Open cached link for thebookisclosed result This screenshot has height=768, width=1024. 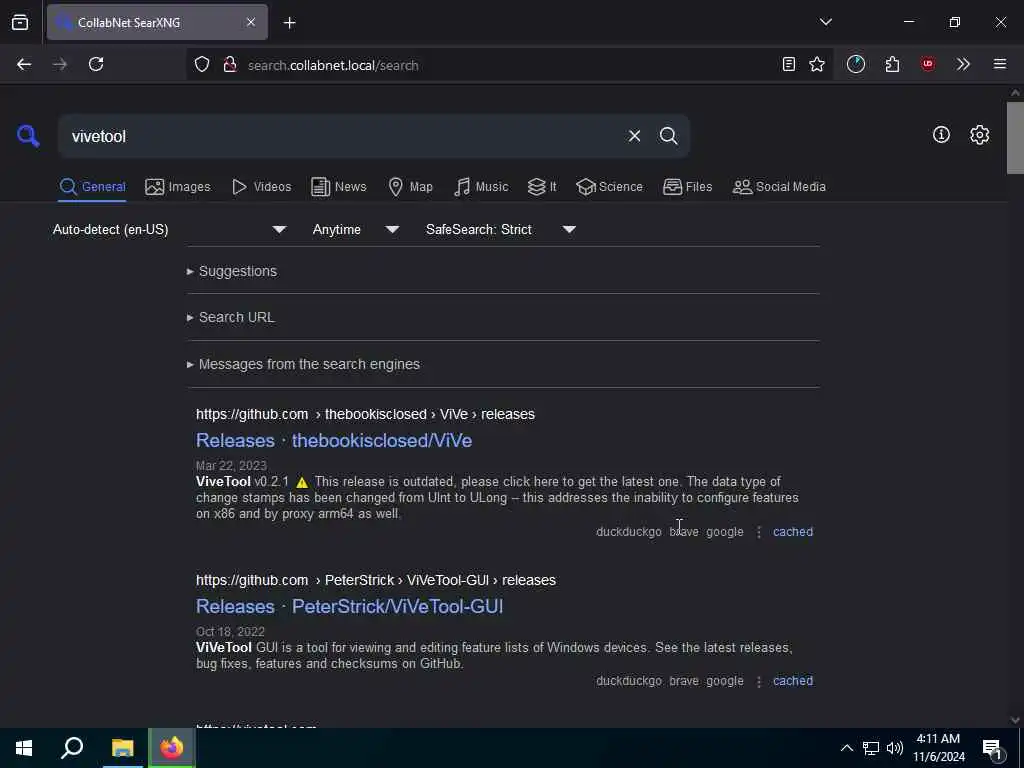(x=793, y=532)
